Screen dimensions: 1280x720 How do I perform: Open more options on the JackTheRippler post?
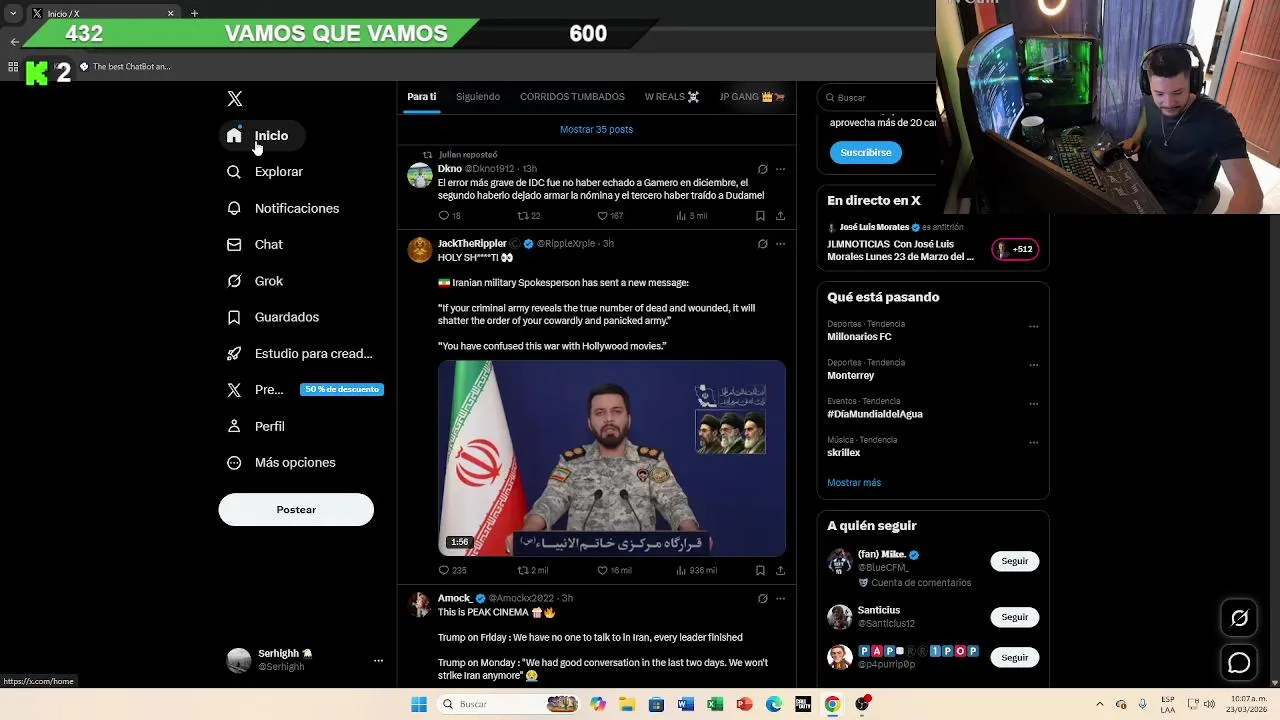coord(781,244)
